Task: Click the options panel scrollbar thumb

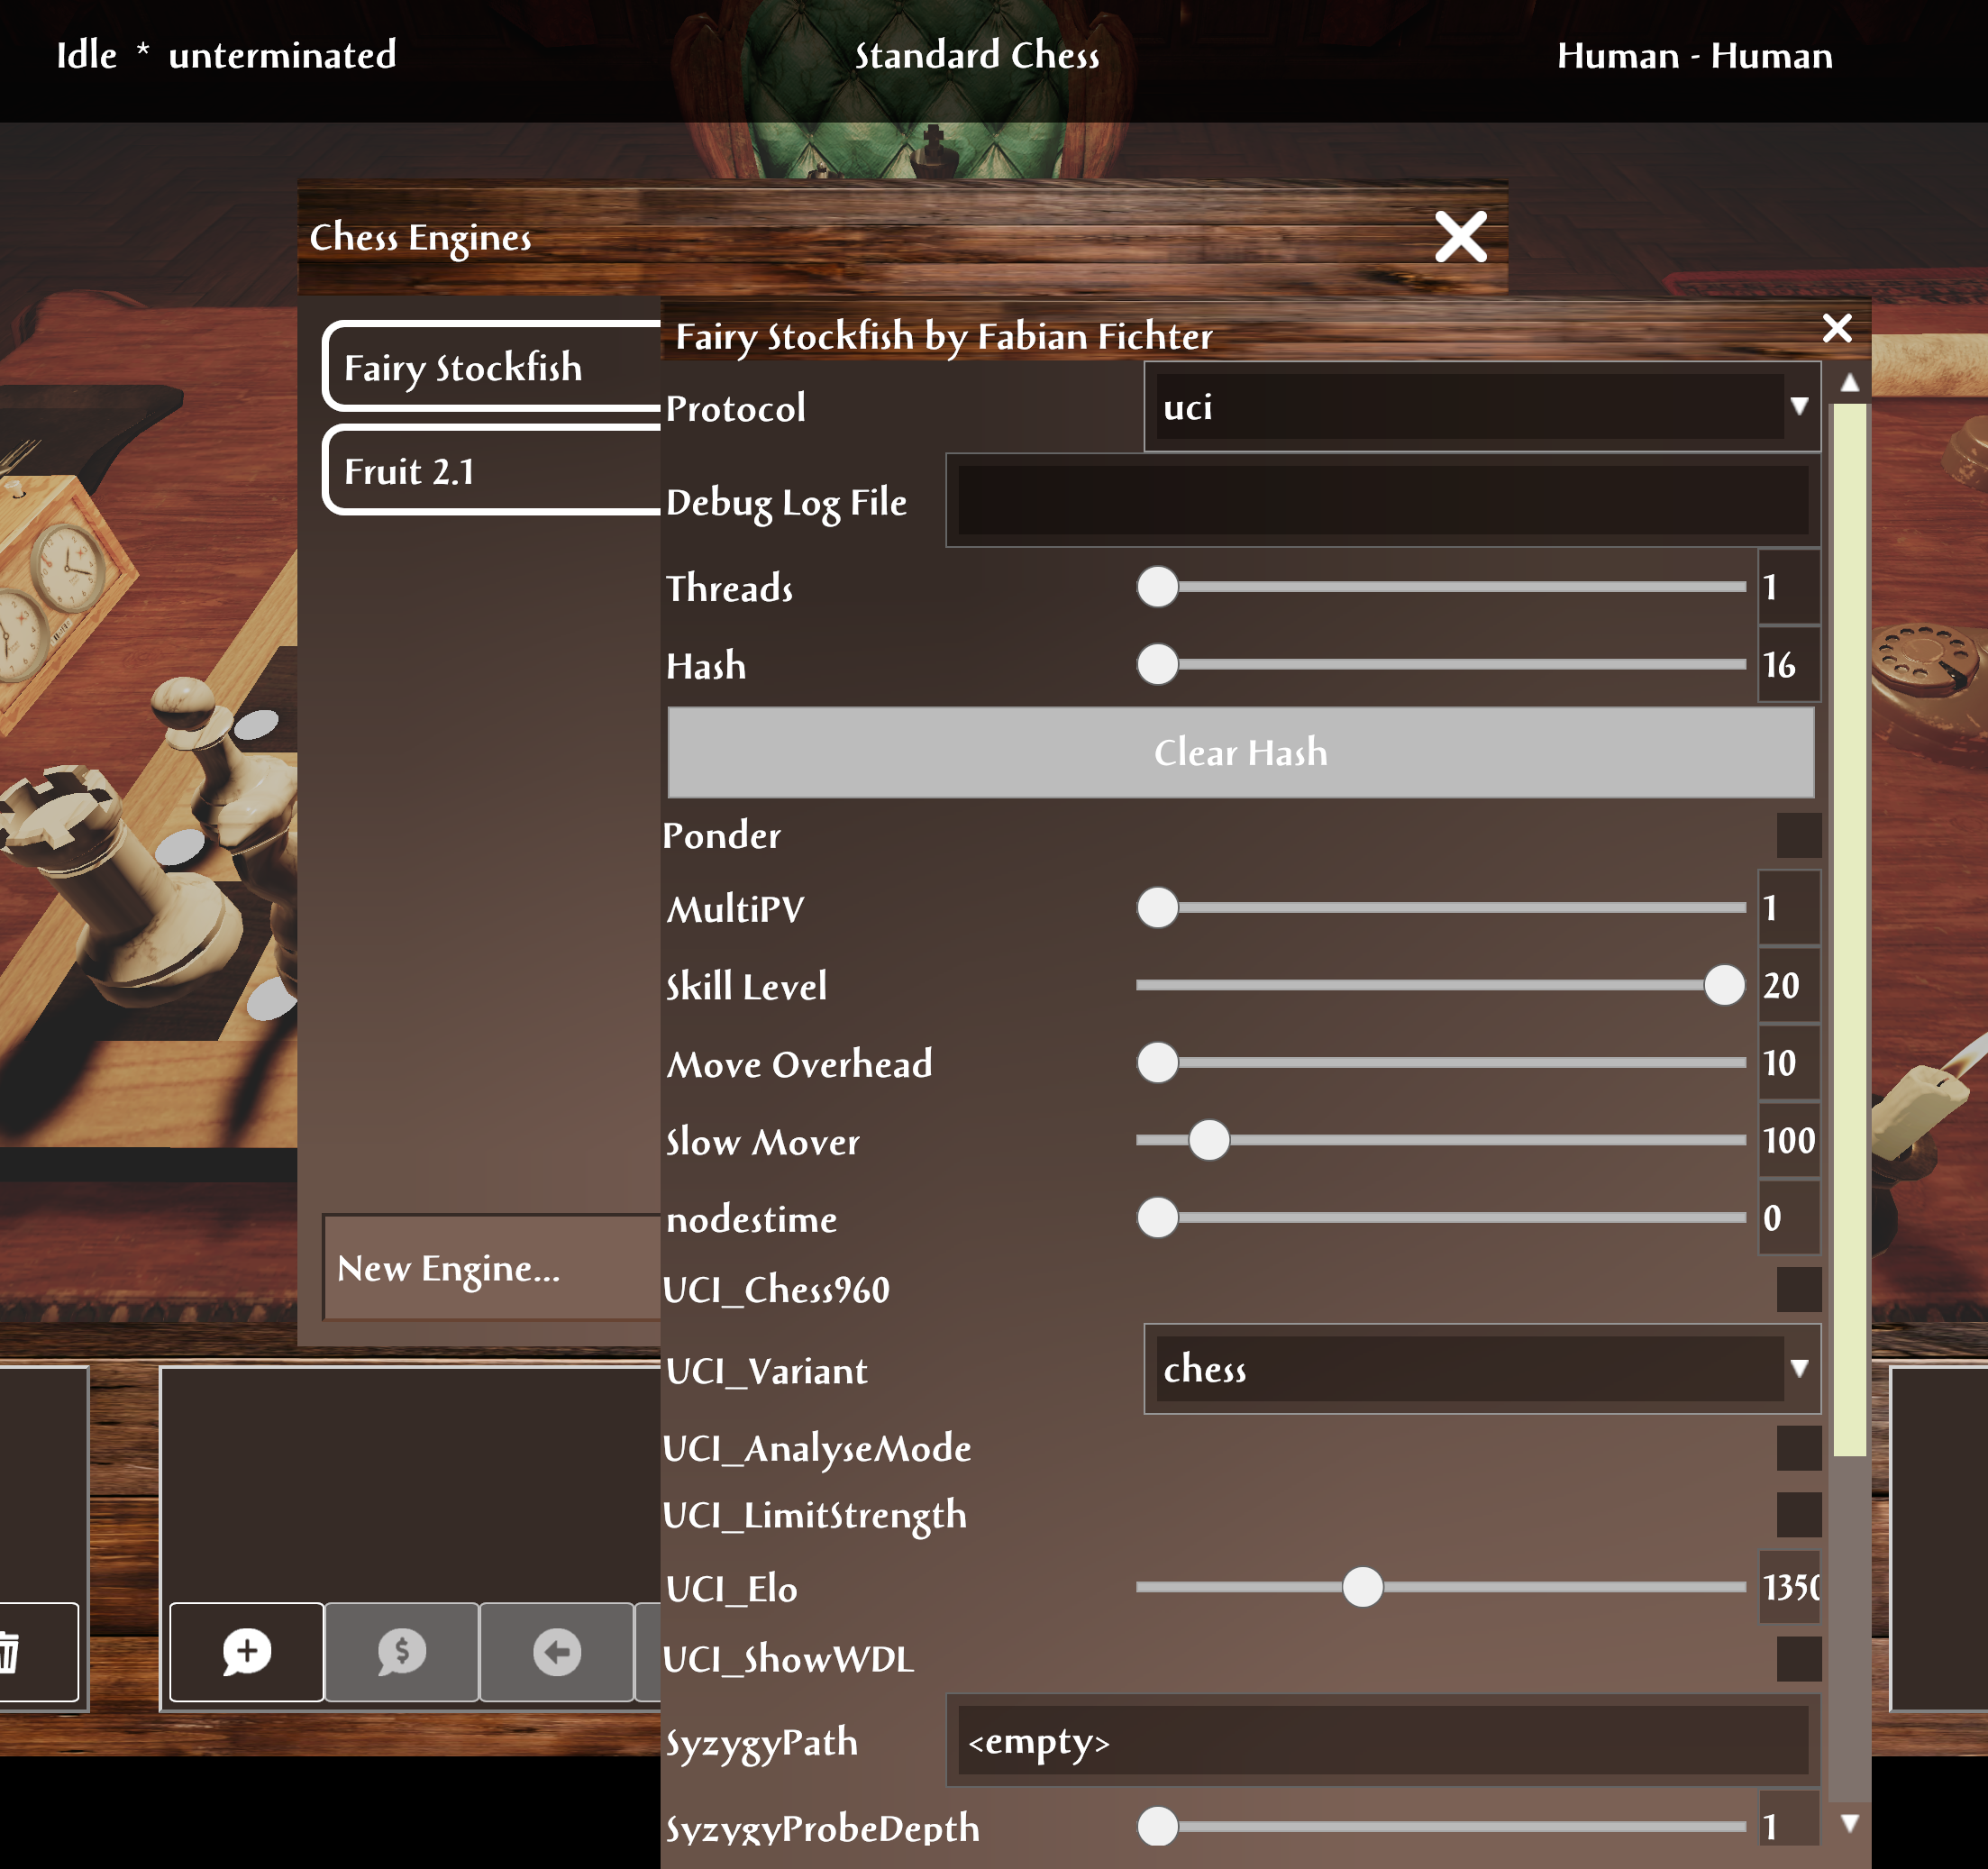Action: (x=1850, y=930)
